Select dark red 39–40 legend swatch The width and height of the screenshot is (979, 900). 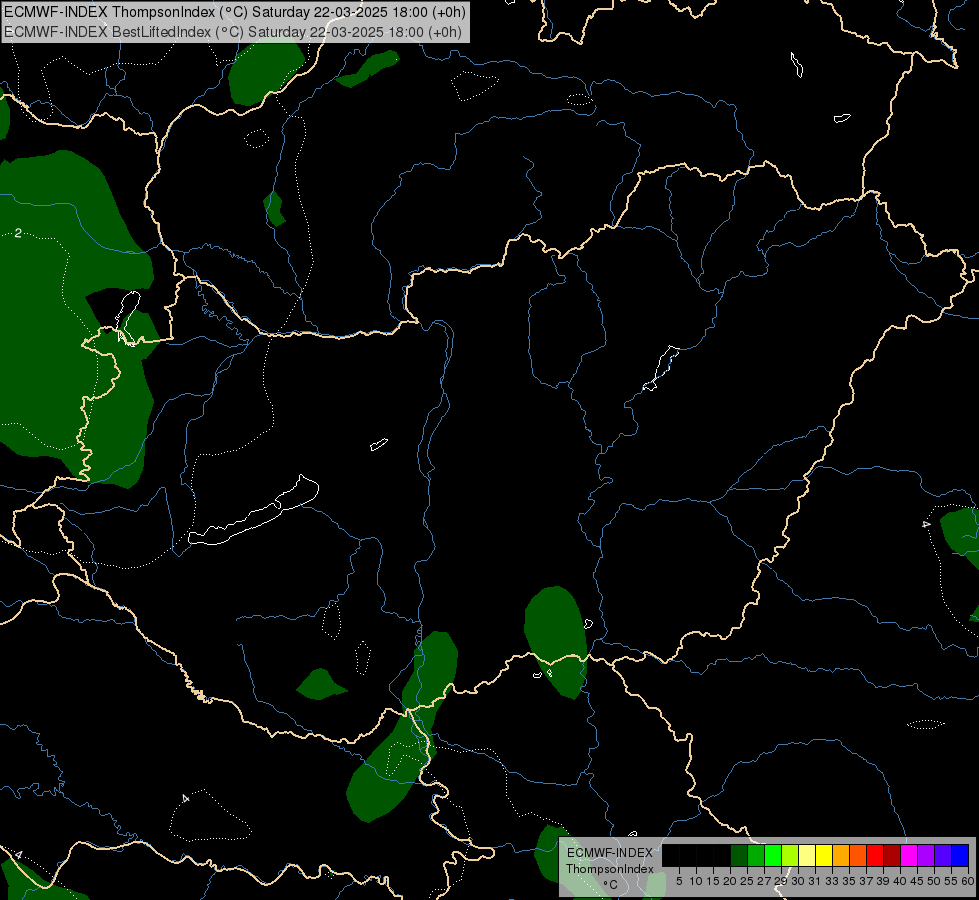click(892, 855)
